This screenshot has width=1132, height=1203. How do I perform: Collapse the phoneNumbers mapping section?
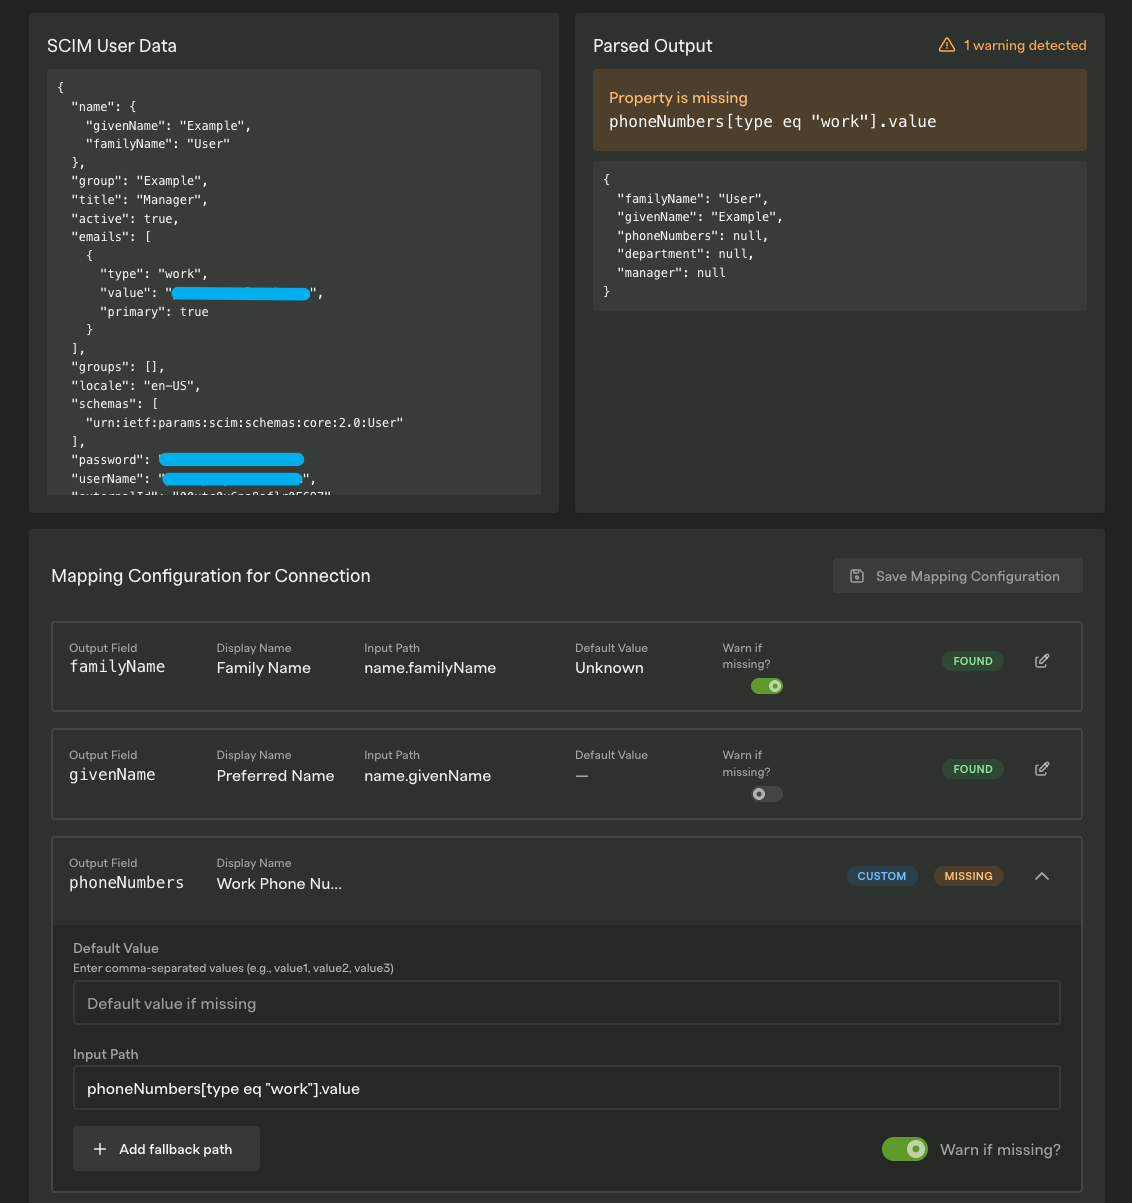[1041, 875]
